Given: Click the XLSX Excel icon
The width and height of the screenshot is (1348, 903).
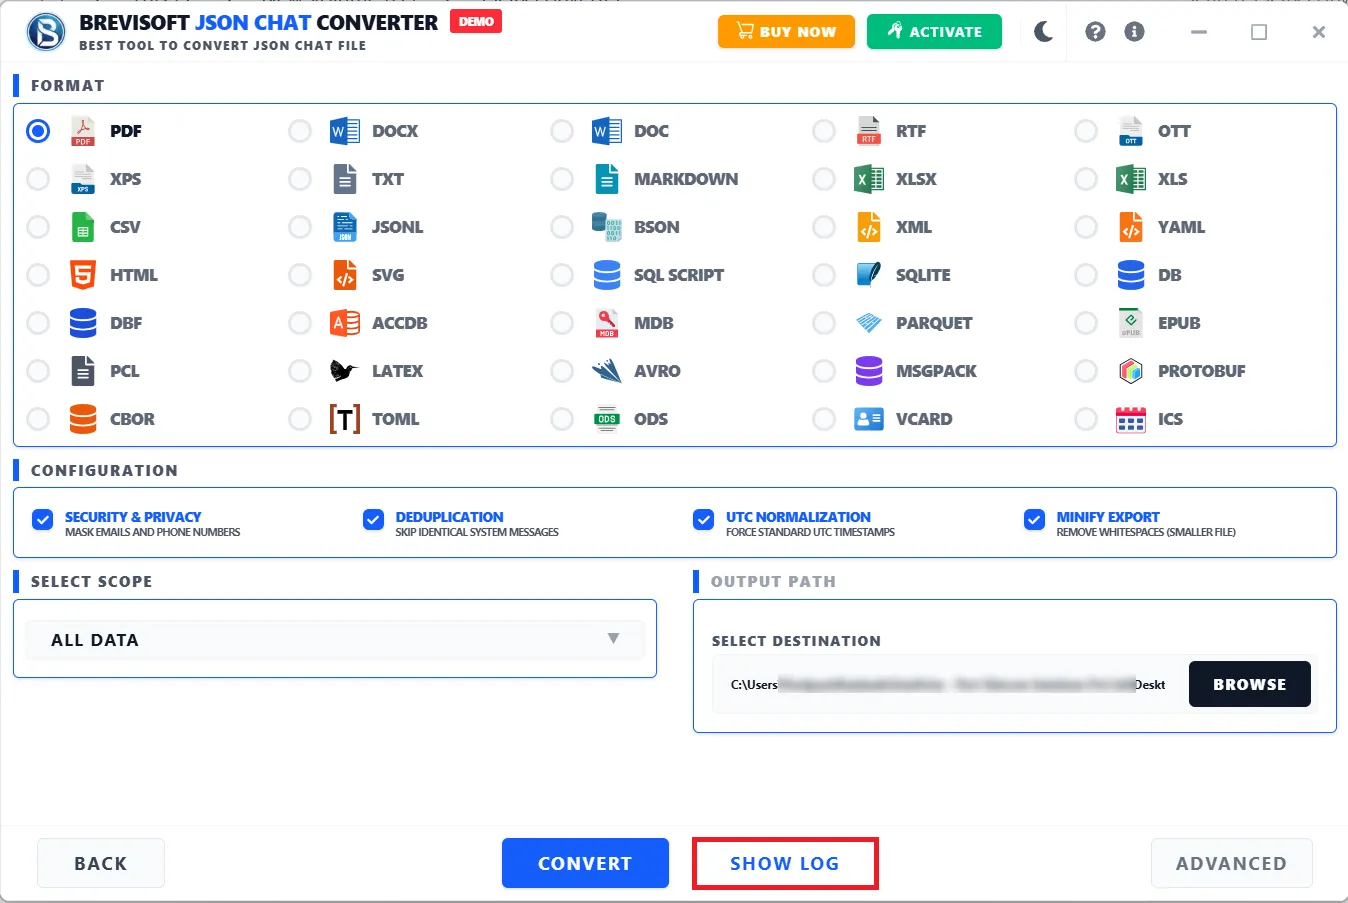Looking at the screenshot, I should [x=869, y=179].
